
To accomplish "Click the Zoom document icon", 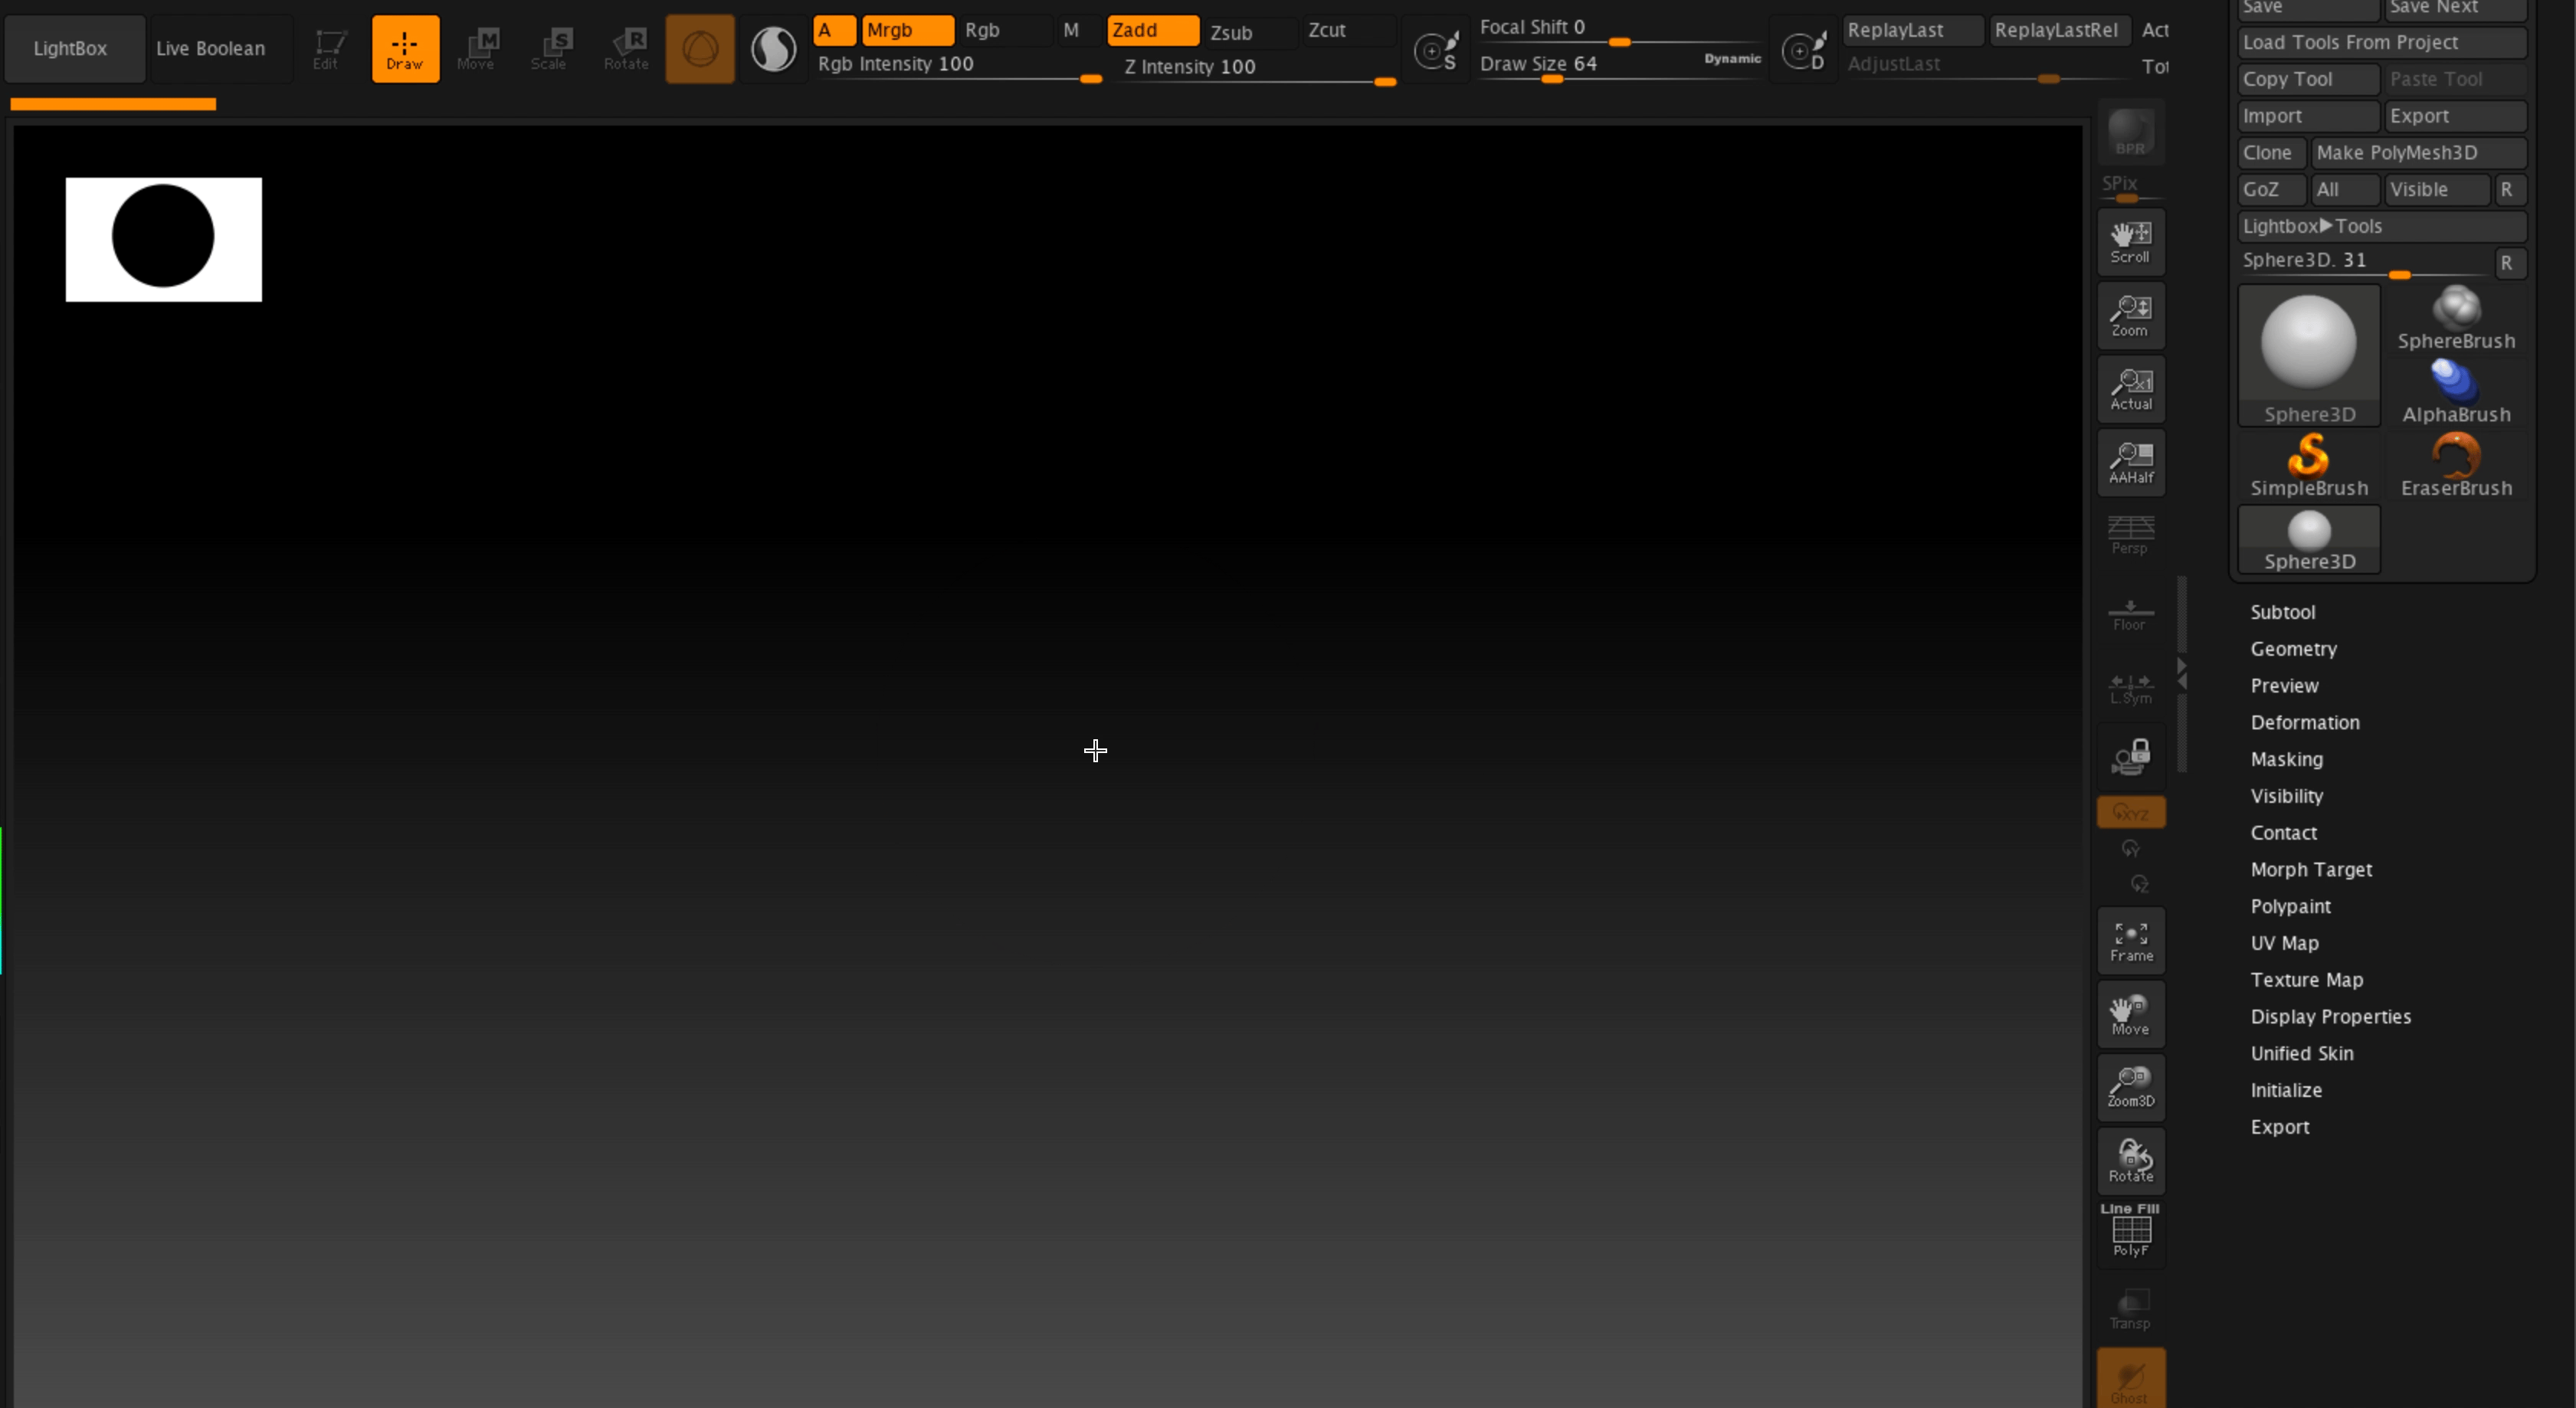I will [x=2130, y=316].
